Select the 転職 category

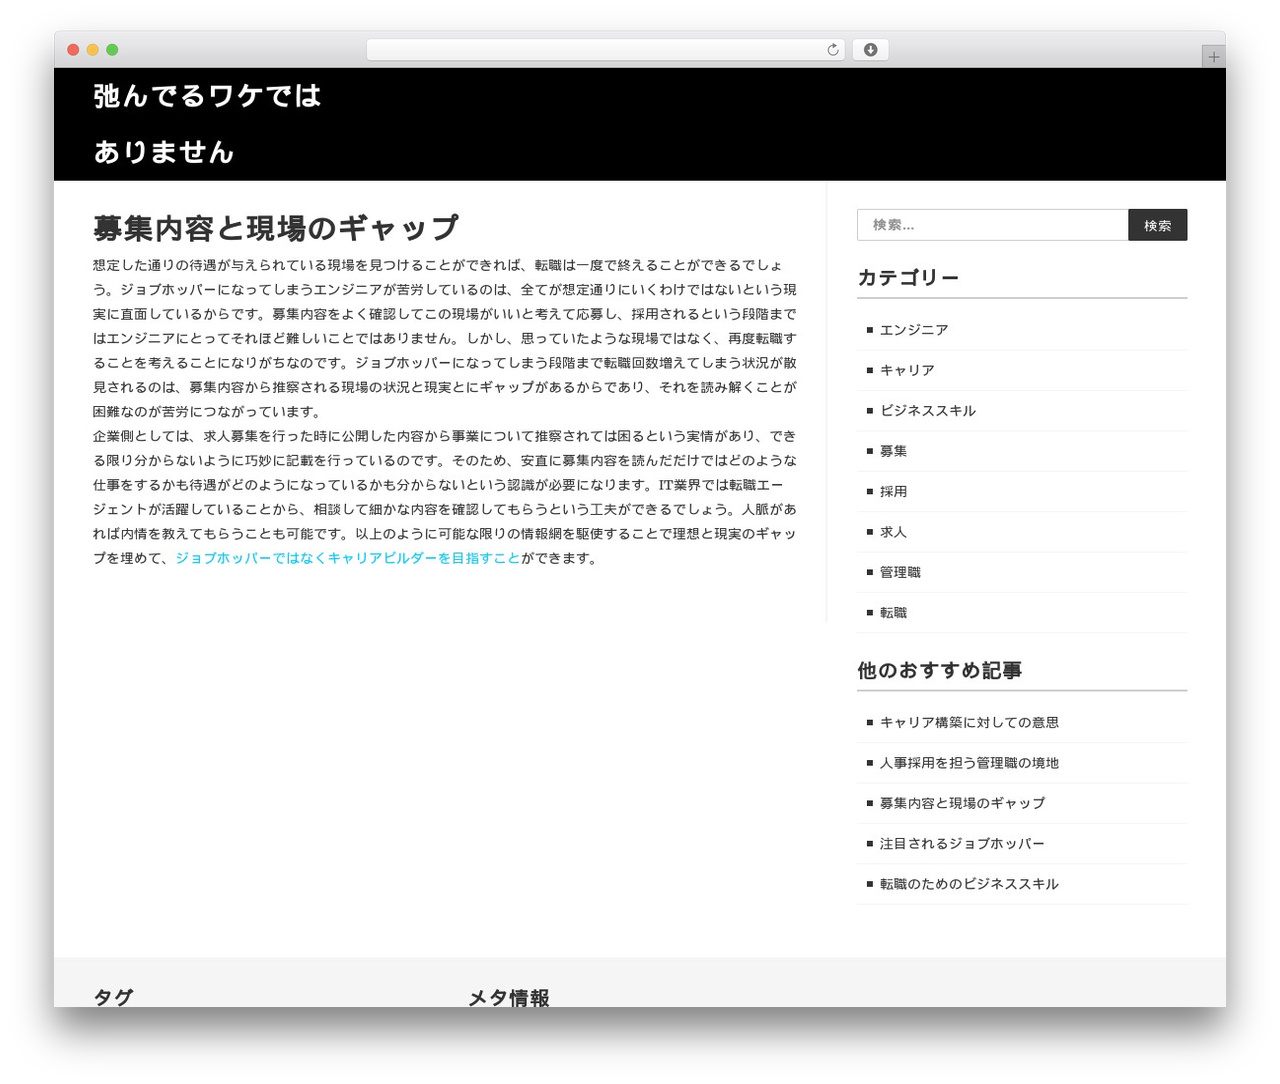[893, 613]
